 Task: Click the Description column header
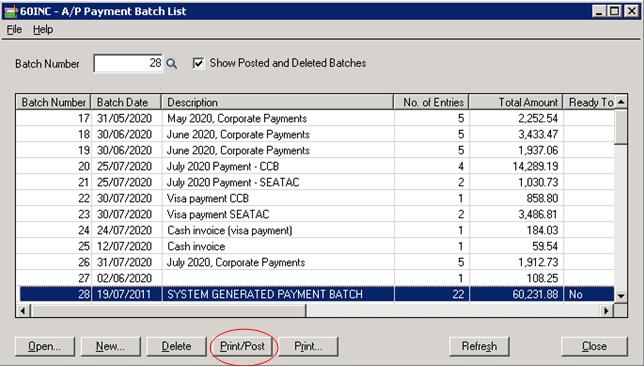278,102
